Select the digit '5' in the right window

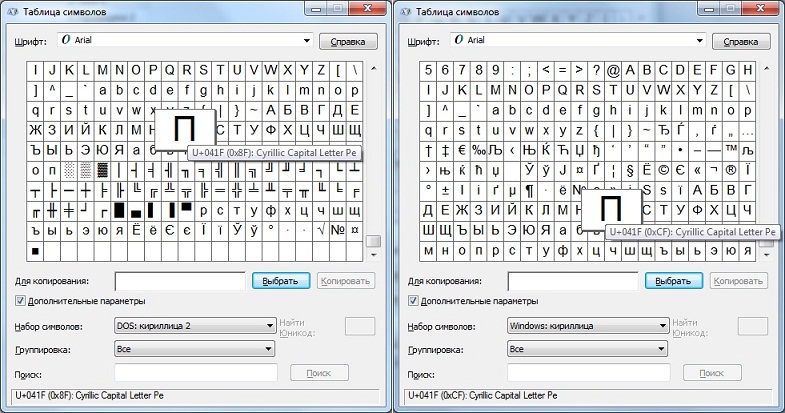[428, 71]
